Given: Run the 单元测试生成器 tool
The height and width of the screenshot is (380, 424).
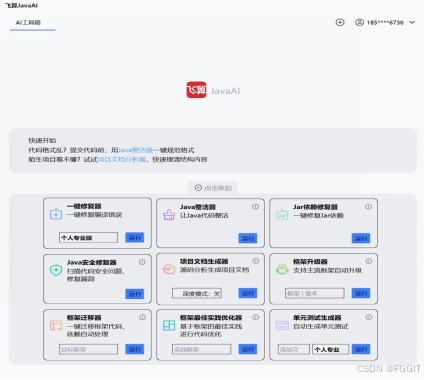Looking at the screenshot, I should click(361, 349).
